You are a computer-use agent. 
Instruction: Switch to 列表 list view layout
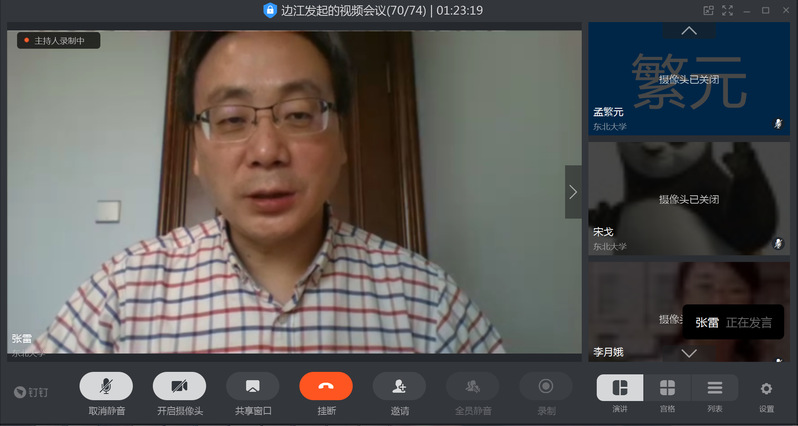pyautogui.click(x=714, y=388)
